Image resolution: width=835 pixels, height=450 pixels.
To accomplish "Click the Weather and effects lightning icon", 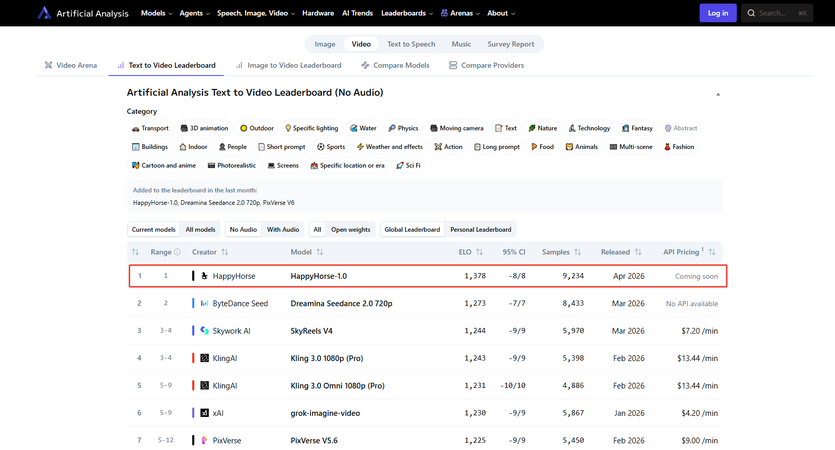I will pyautogui.click(x=360, y=147).
